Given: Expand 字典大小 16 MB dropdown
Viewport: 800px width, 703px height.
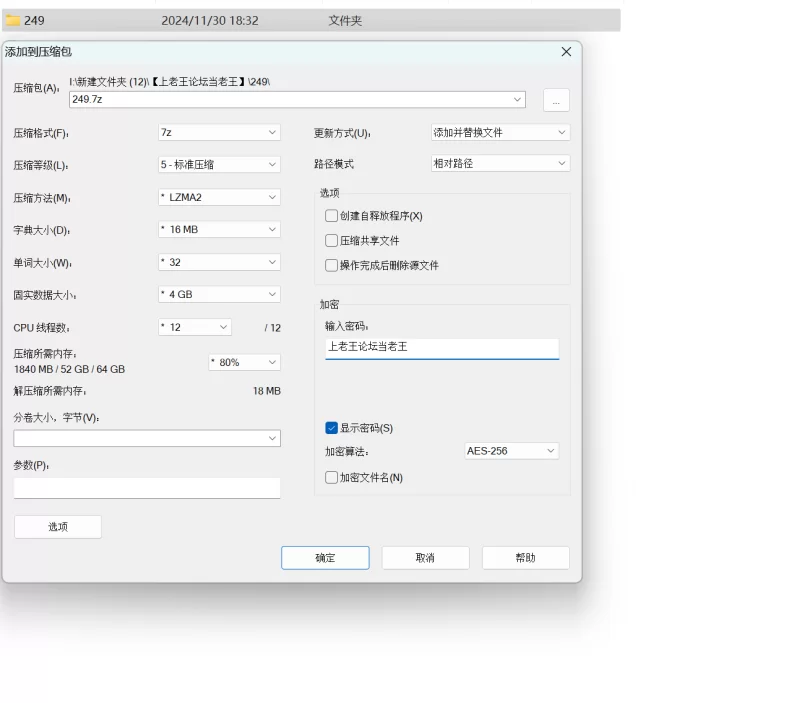Looking at the screenshot, I should (x=219, y=230).
